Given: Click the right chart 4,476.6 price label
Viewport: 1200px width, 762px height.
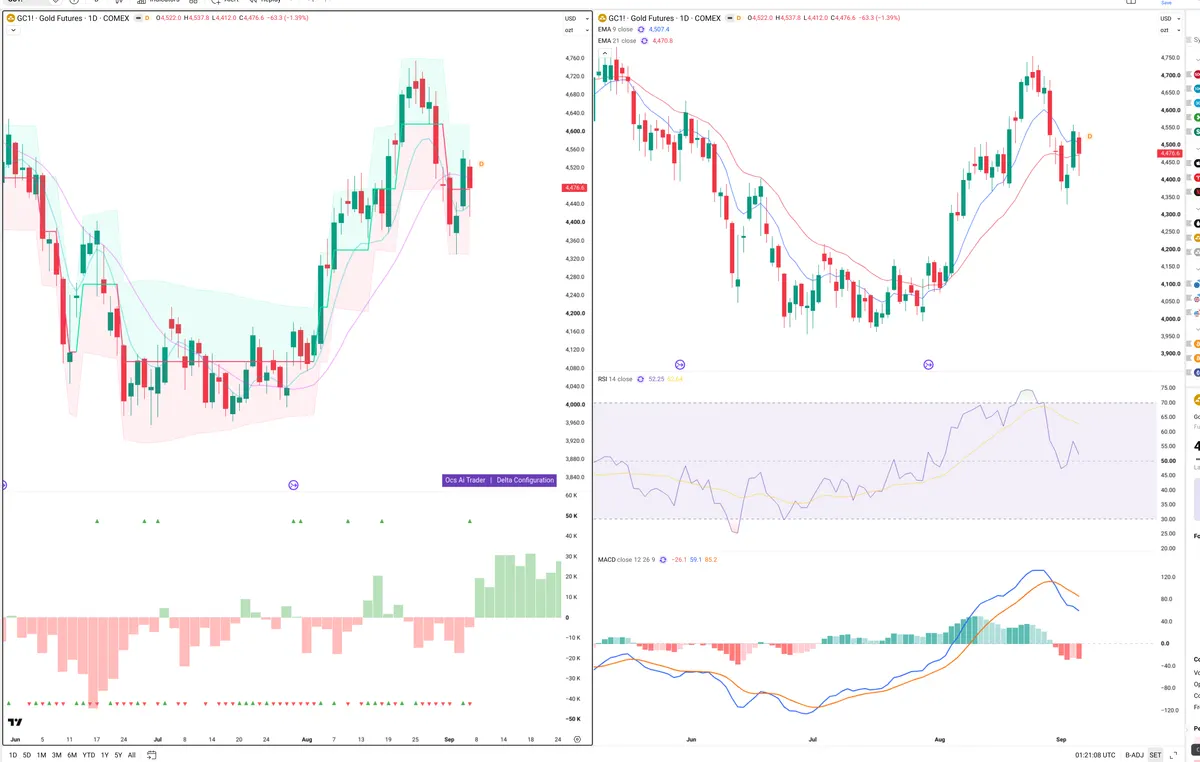Looking at the screenshot, I should (1170, 153).
